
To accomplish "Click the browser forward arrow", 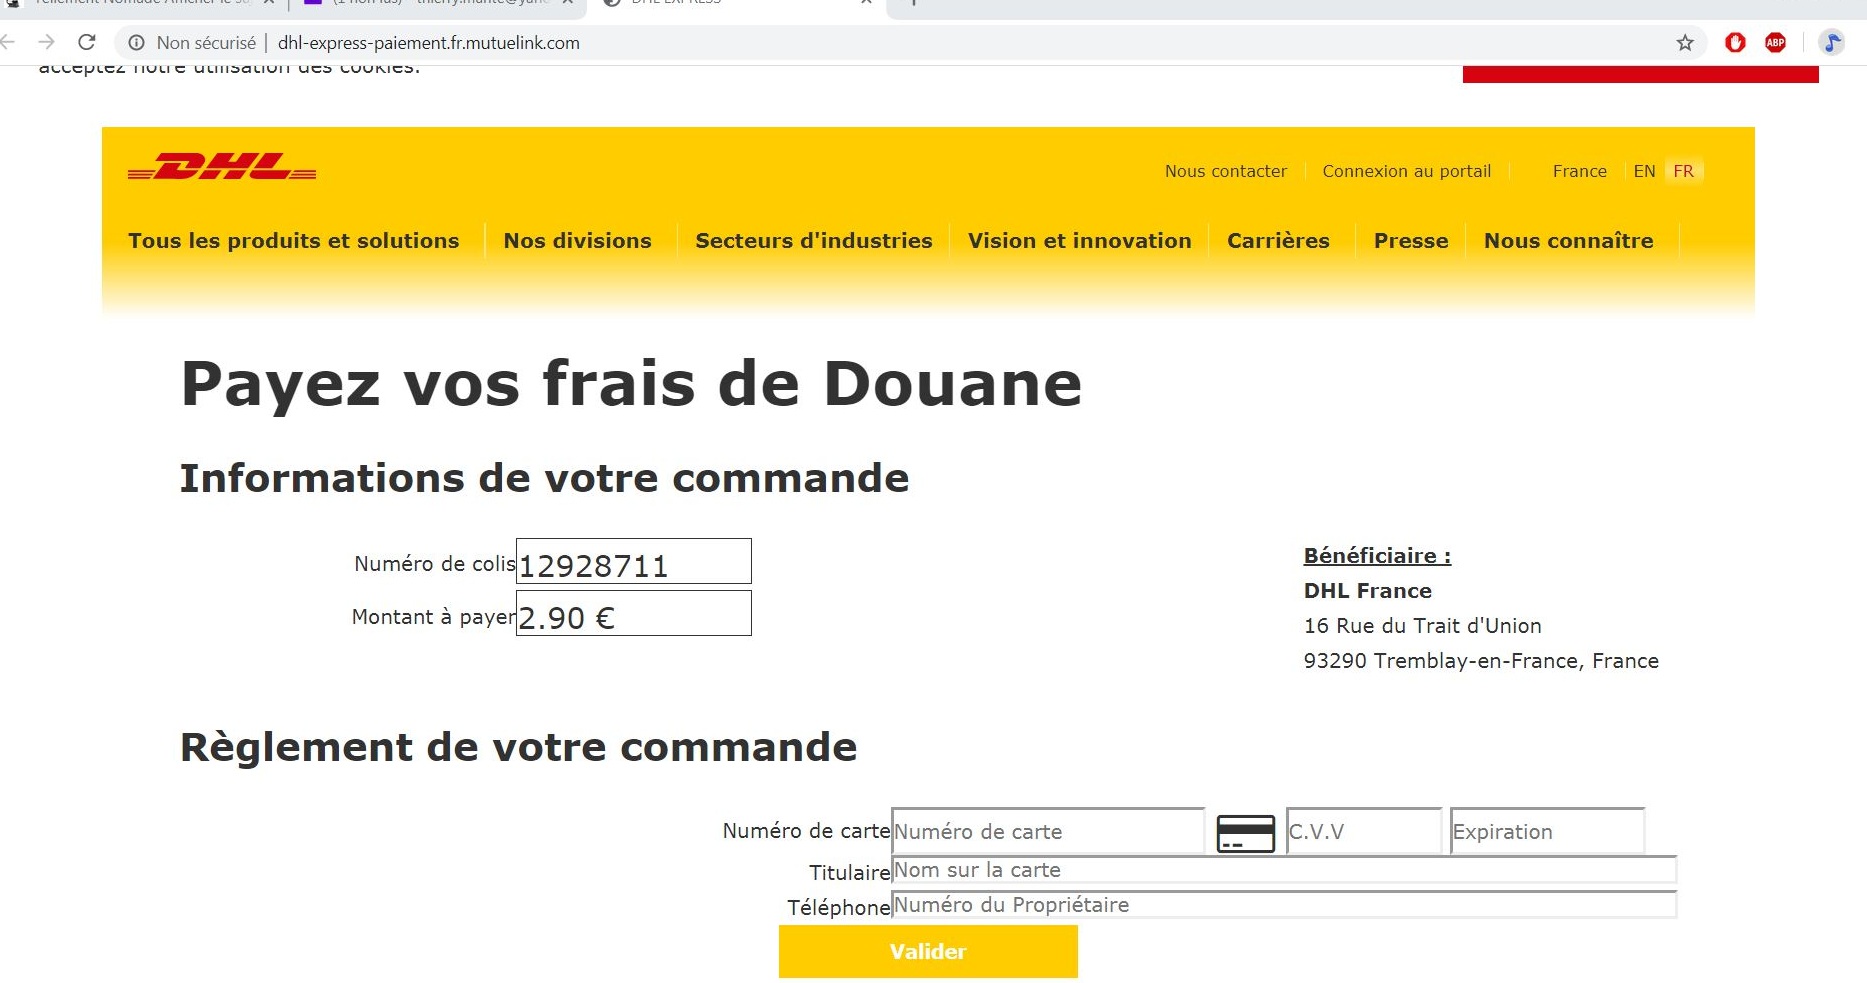I will (x=46, y=42).
